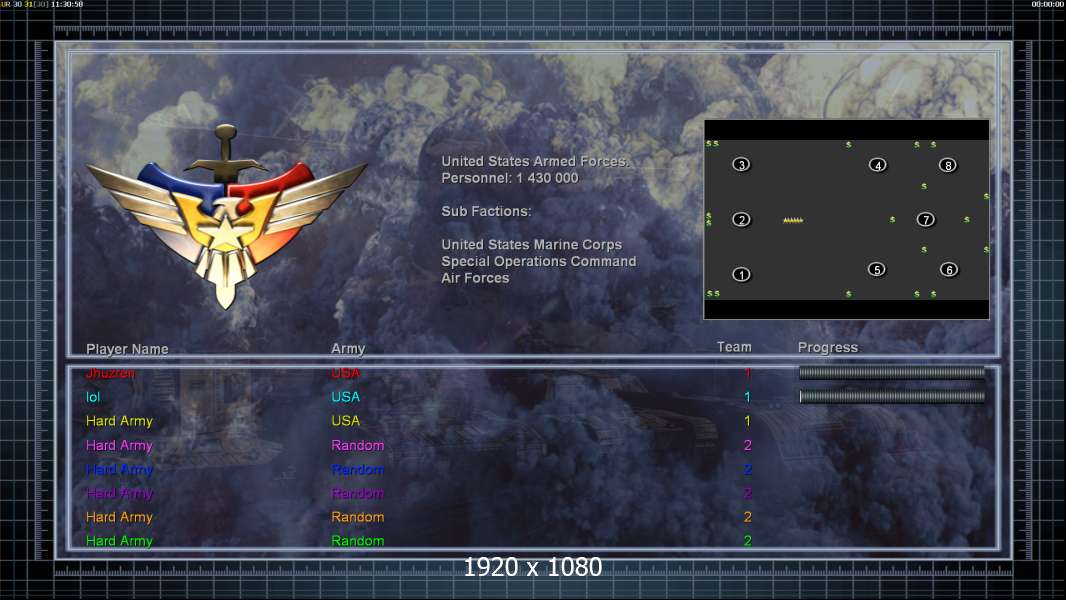
Task: Click the orange Random army entry
Action: click(358, 516)
